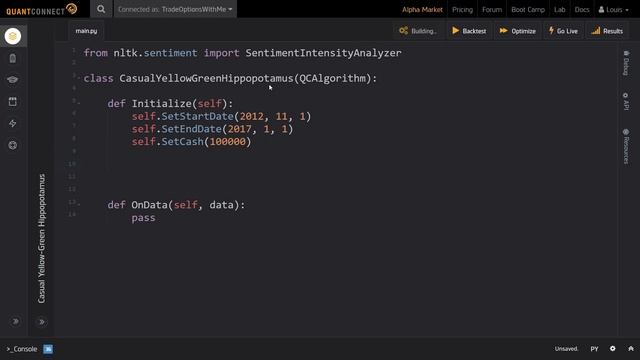Click the Unsaved status text
Screen dimensions: 640x360
pos(566,349)
